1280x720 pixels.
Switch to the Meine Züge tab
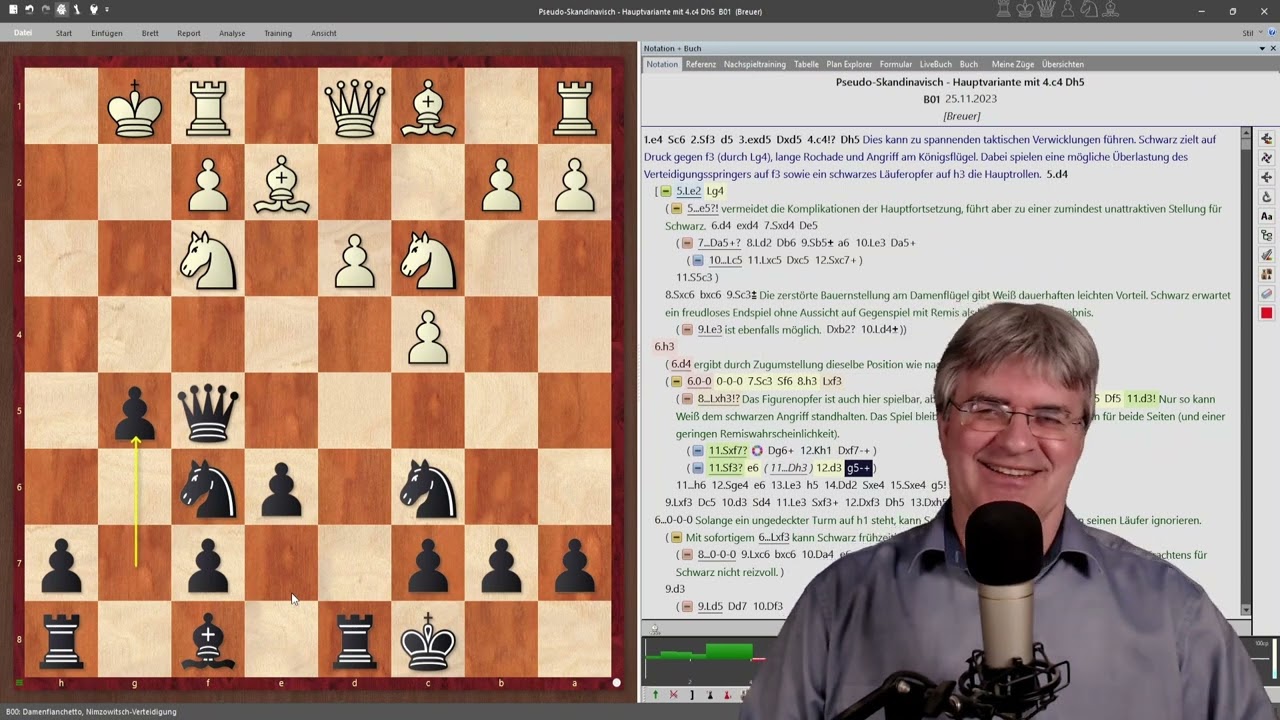coord(1012,64)
